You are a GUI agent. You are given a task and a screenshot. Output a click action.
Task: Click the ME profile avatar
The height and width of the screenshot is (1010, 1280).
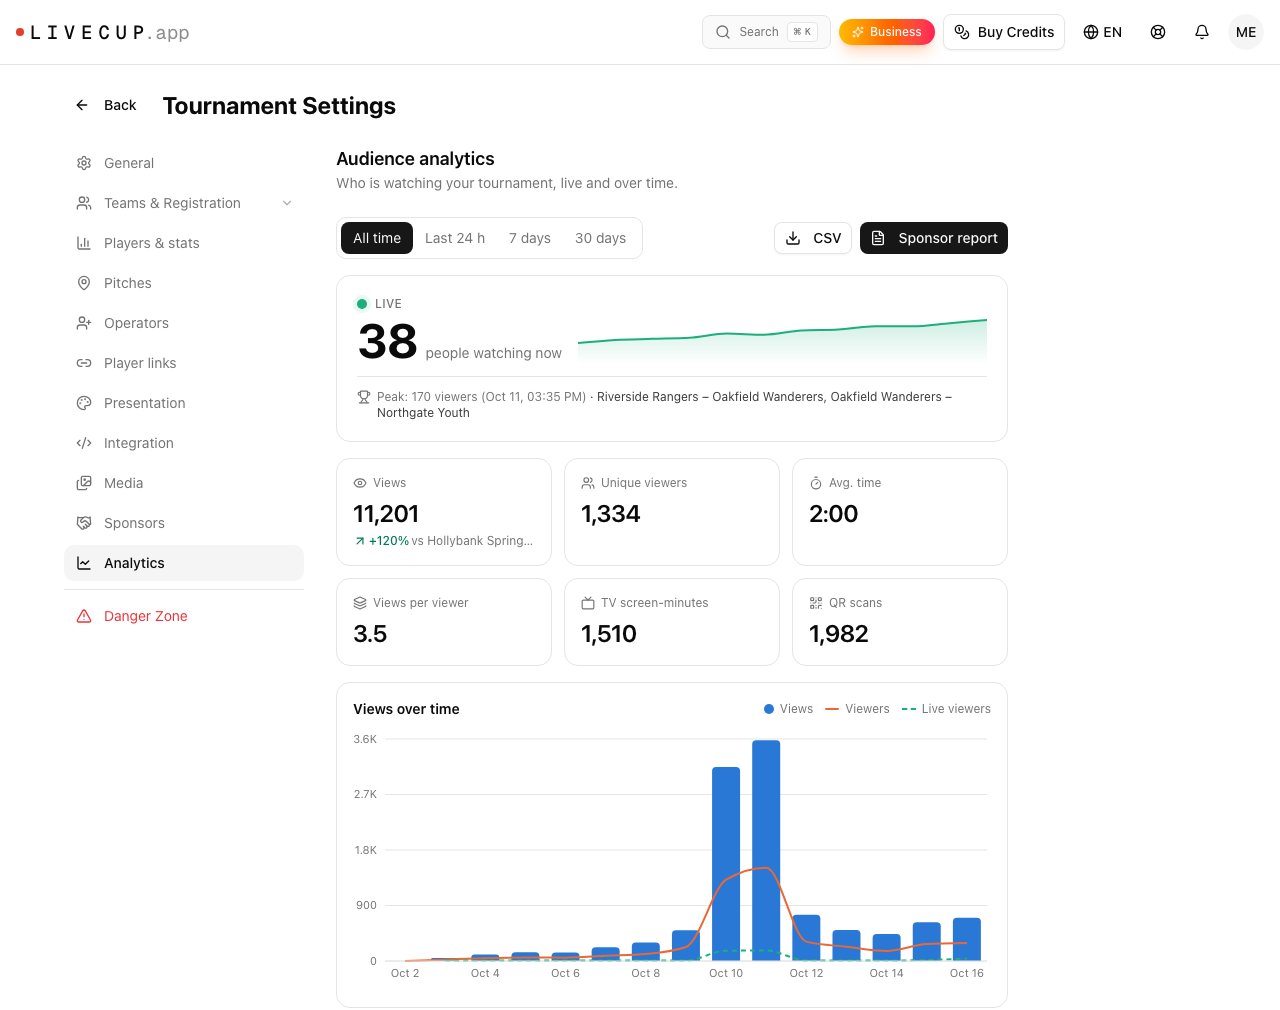pyautogui.click(x=1246, y=32)
